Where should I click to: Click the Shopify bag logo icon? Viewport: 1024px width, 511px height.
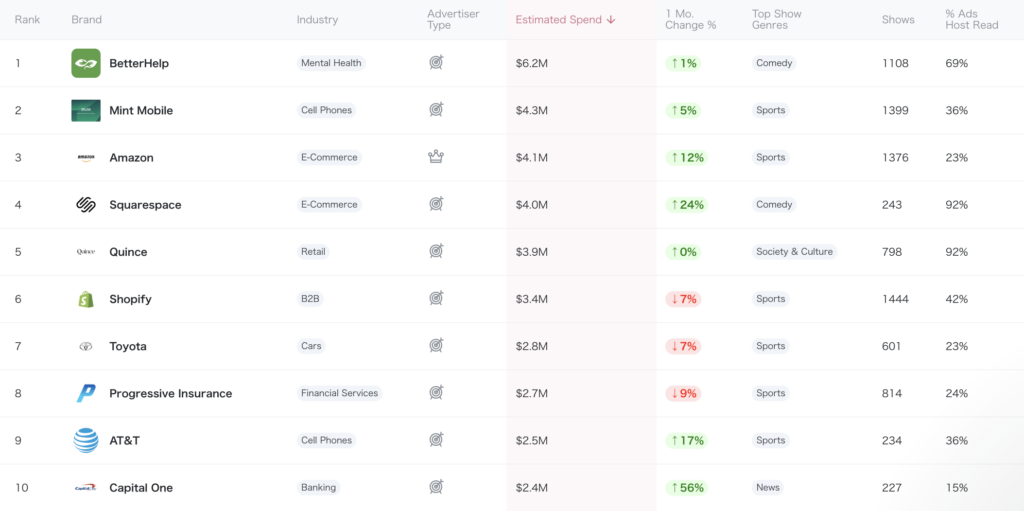(x=86, y=299)
